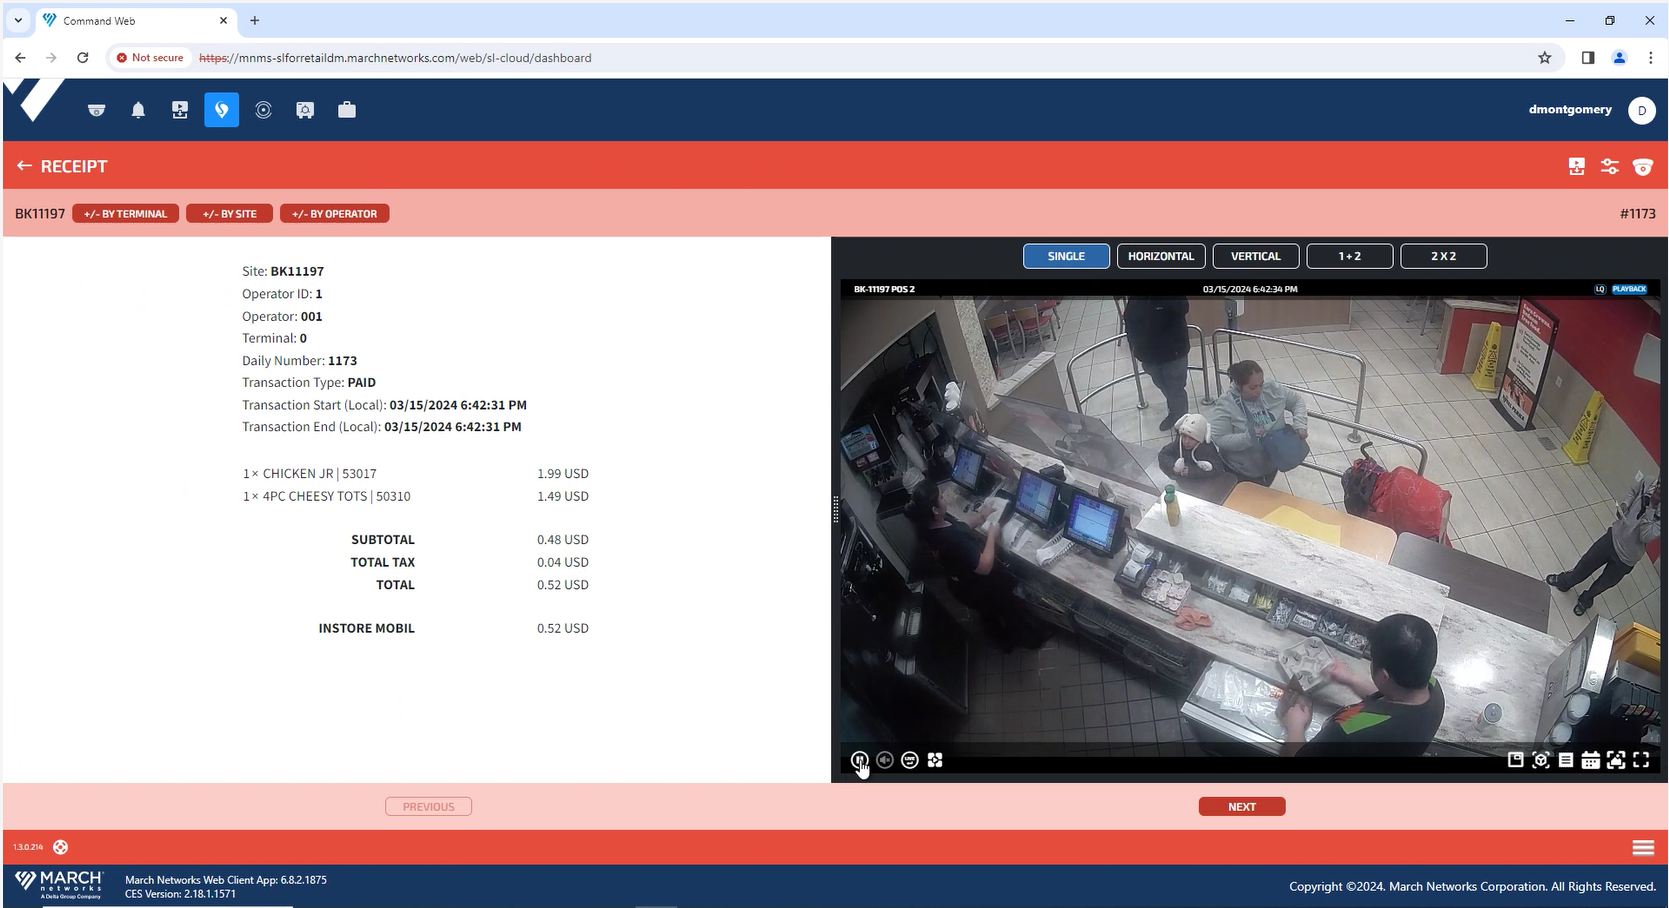The width and height of the screenshot is (1669, 908).
Task: Click the PLAYBACK badge on video
Action: (1629, 289)
